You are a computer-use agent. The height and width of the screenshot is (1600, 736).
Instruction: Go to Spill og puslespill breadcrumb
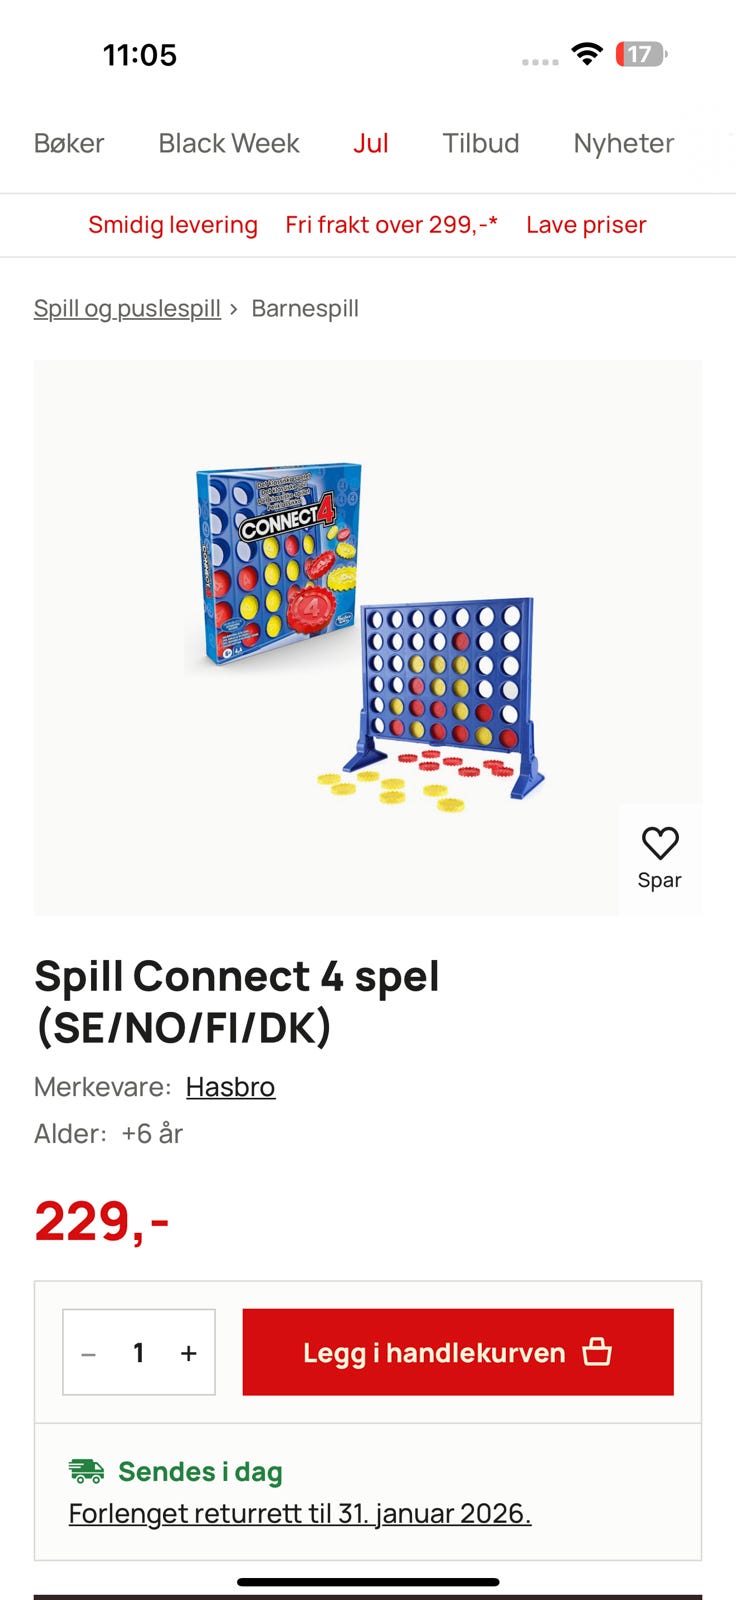click(x=127, y=308)
